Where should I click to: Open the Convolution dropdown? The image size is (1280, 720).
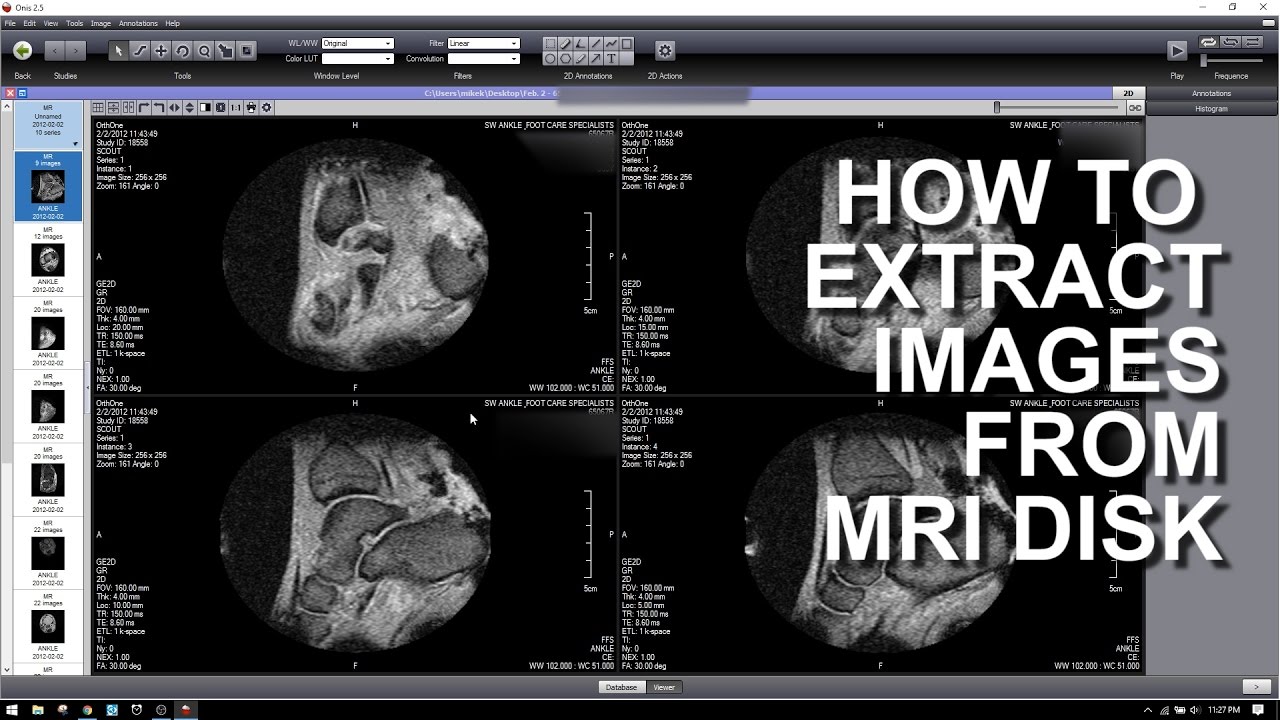(x=483, y=59)
